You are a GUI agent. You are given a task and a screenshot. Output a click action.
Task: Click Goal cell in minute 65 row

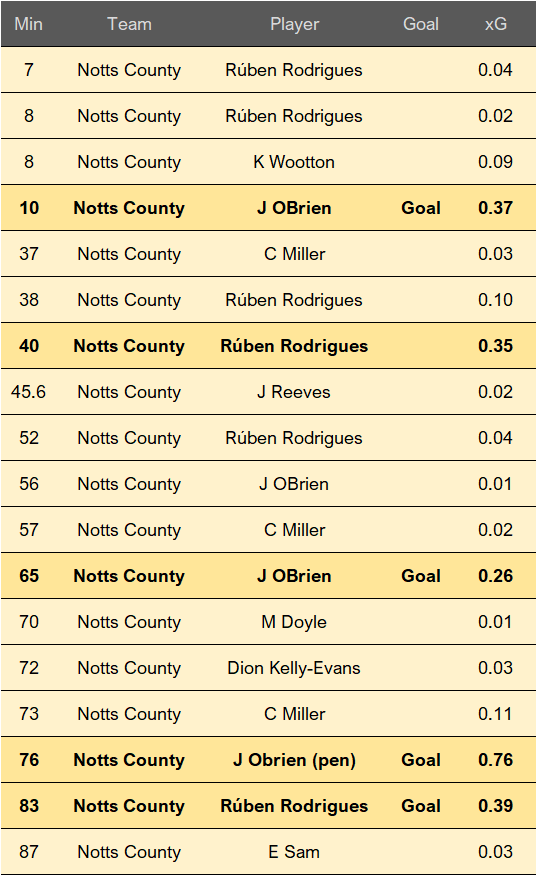click(421, 576)
